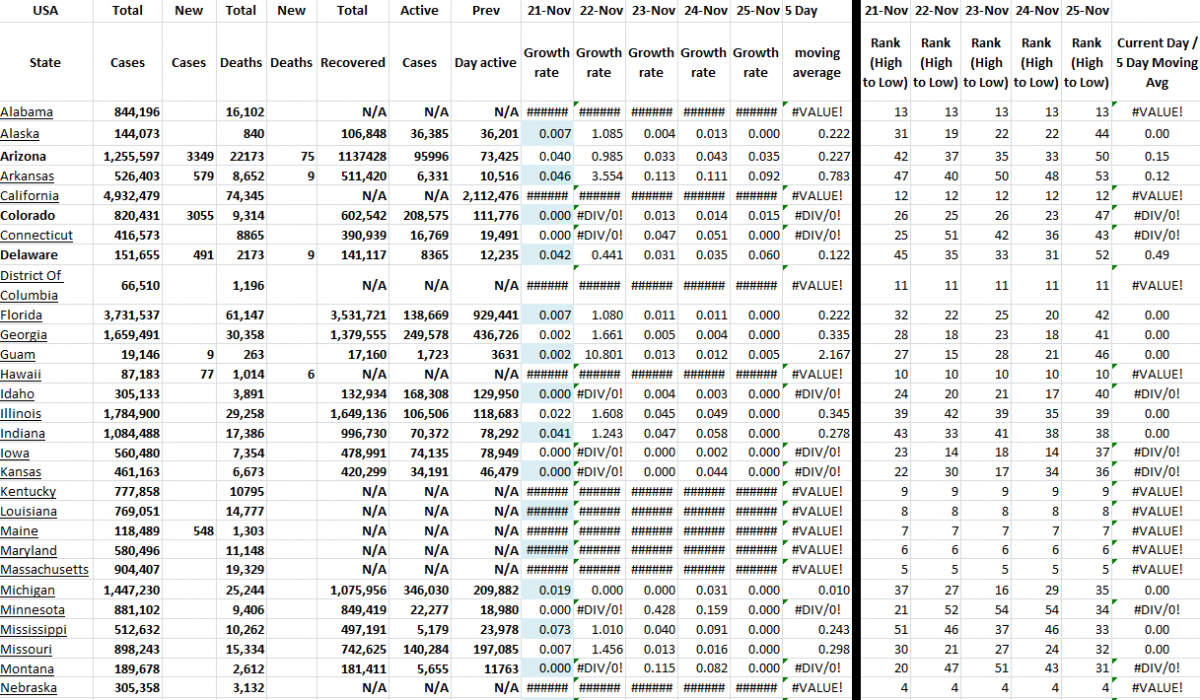Follow the District Of Columbia hyperlink
The height and width of the screenshot is (700, 1200).
click(32, 284)
